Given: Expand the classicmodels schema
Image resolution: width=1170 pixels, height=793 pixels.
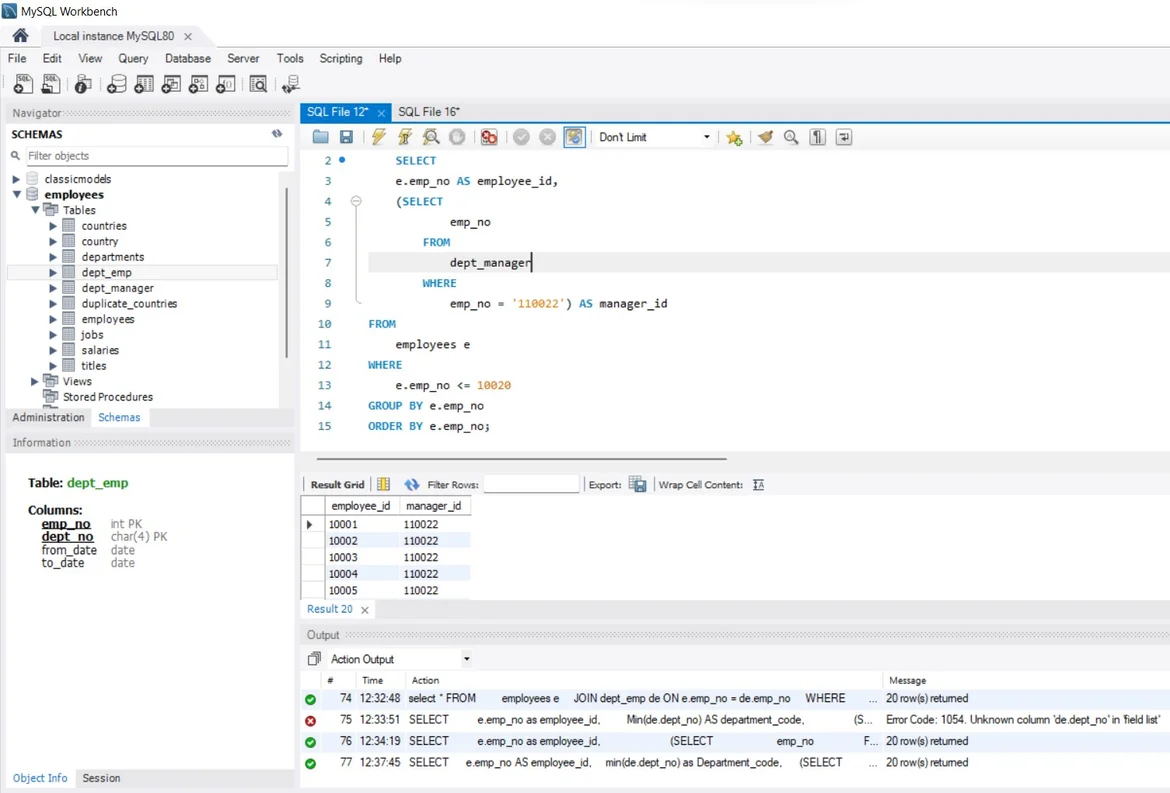Looking at the screenshot, I should tap(16, 179).
